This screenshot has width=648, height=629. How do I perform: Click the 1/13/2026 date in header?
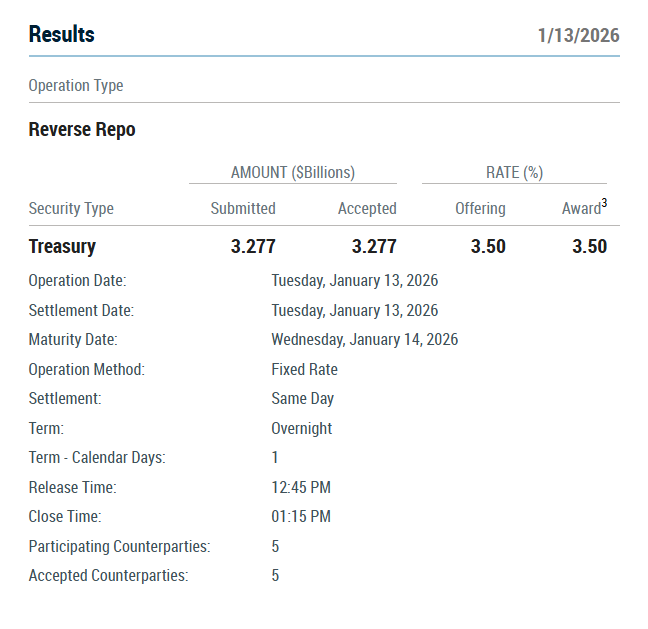pos(578,36)
